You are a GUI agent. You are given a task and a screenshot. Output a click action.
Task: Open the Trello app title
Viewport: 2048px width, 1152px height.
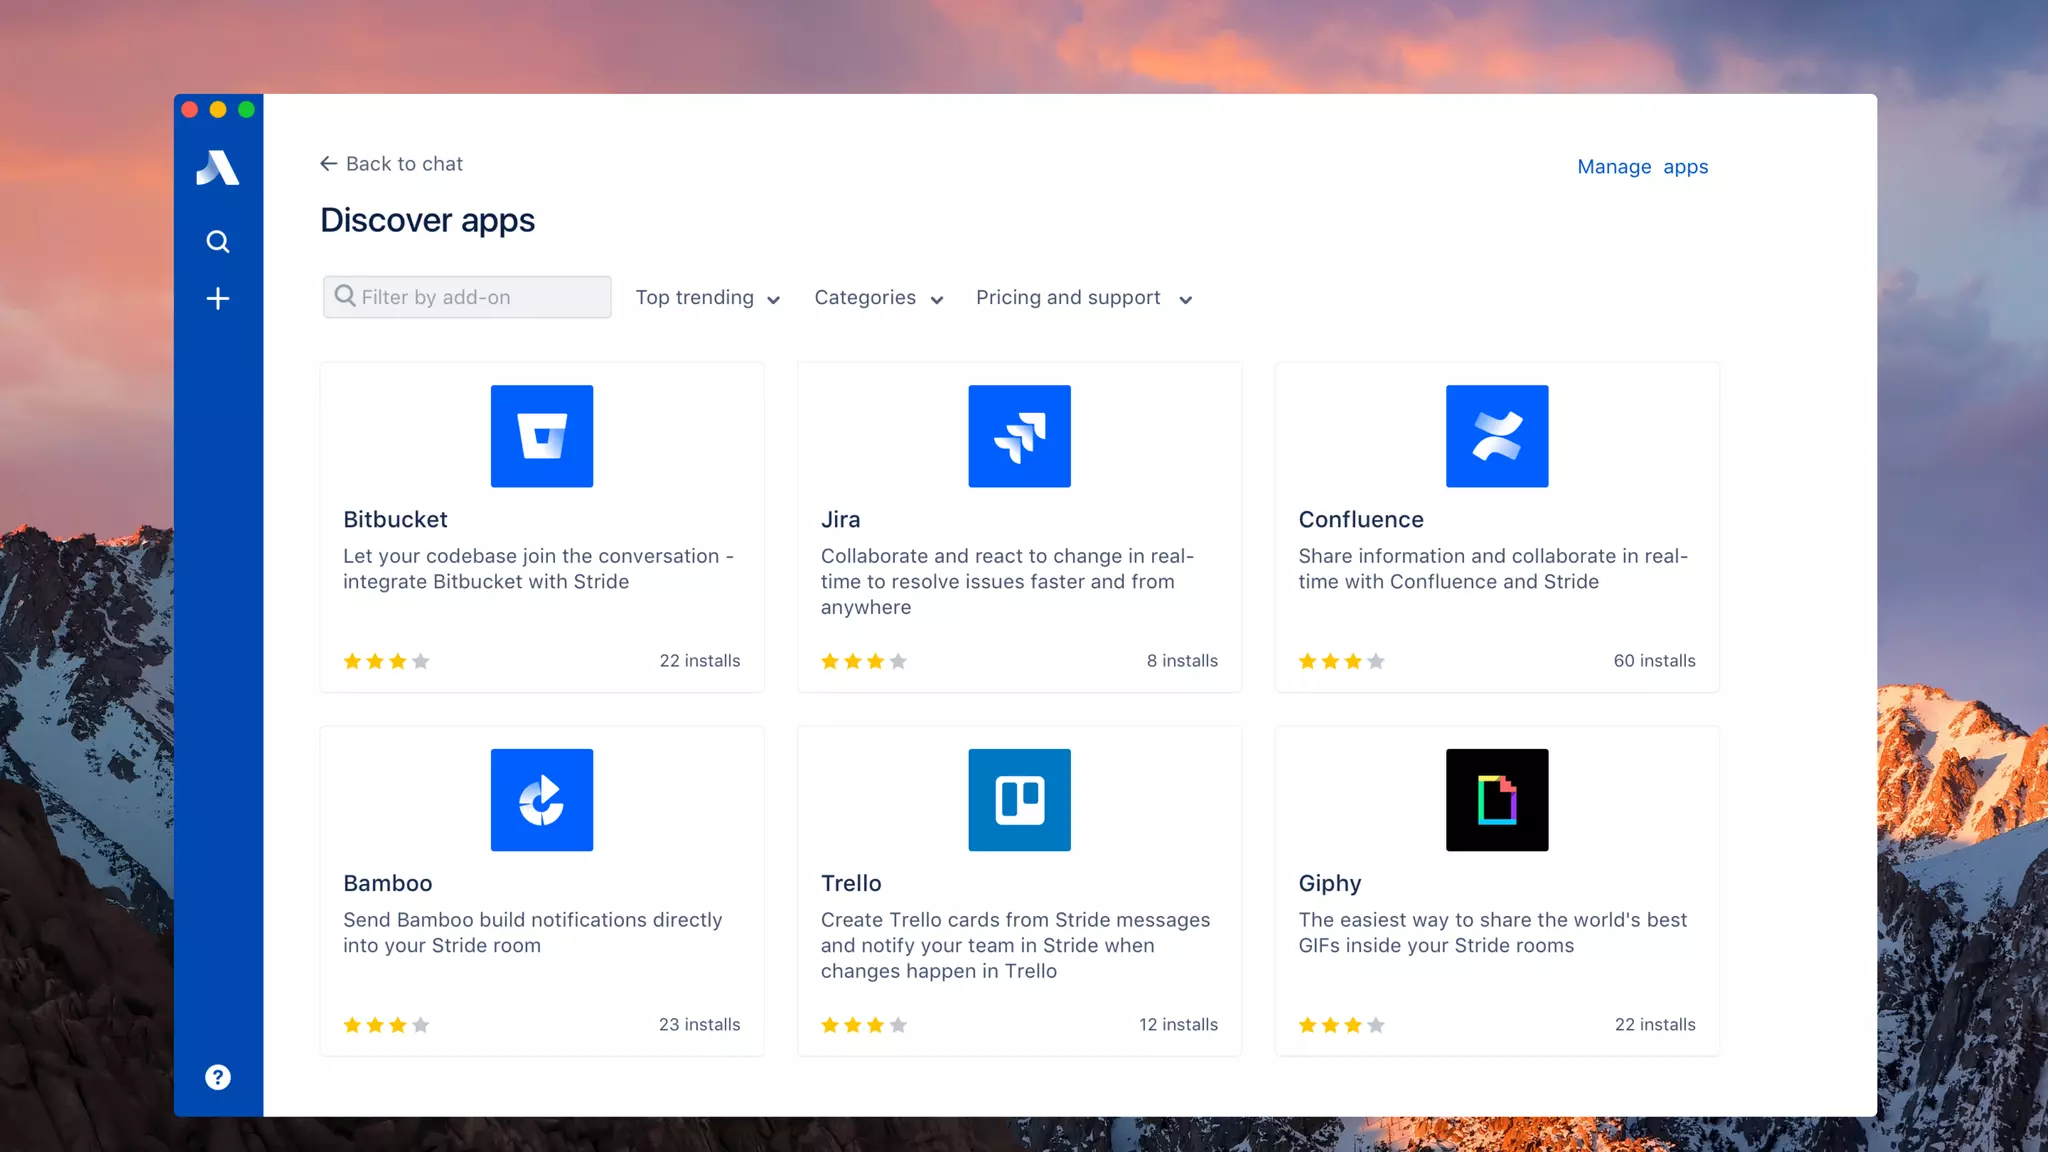(851, 883)
